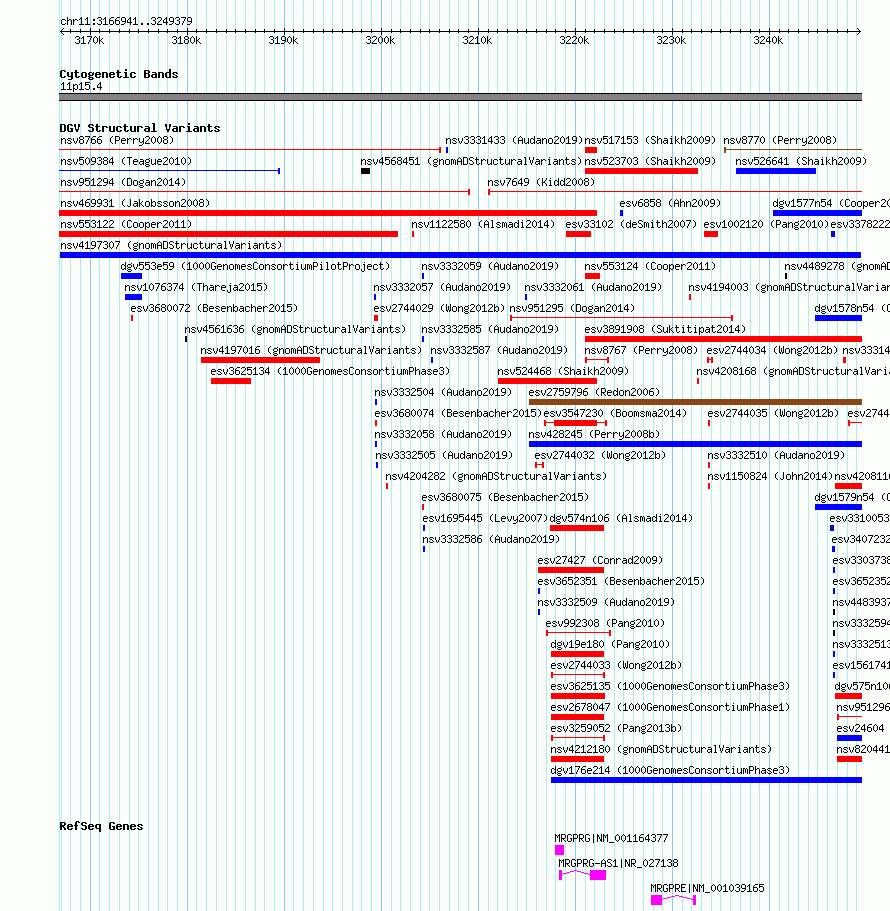Open nsv3331433 (Audano2019) variant label

click(x=514, y=141)
